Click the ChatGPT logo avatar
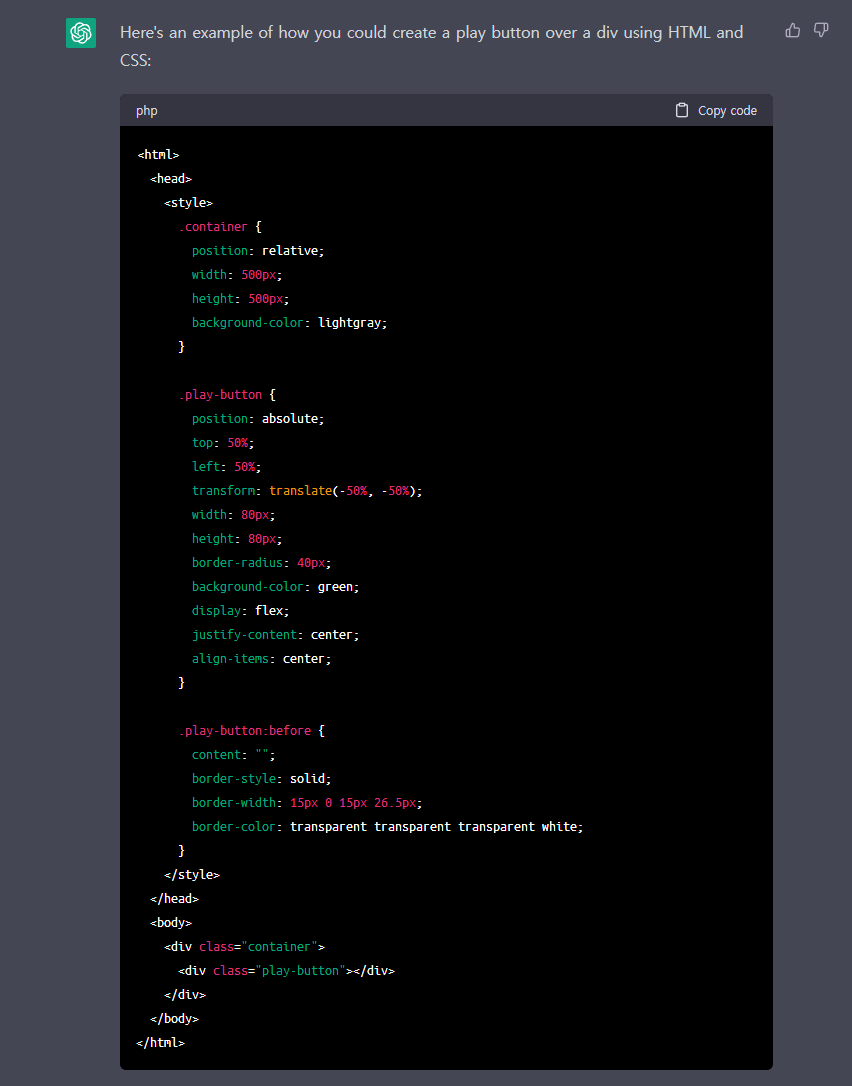Image resolution: width=852 pixels, height=1086 pixels. pyautogui.click(x=81, y=33)
